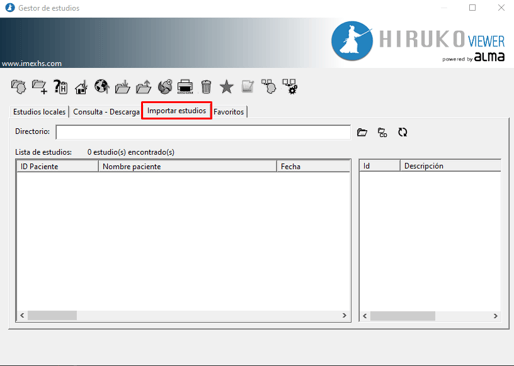This screenshot has width=514, height=366.
Task: Click the network nodes with gear icon
Action: point(290,86)
